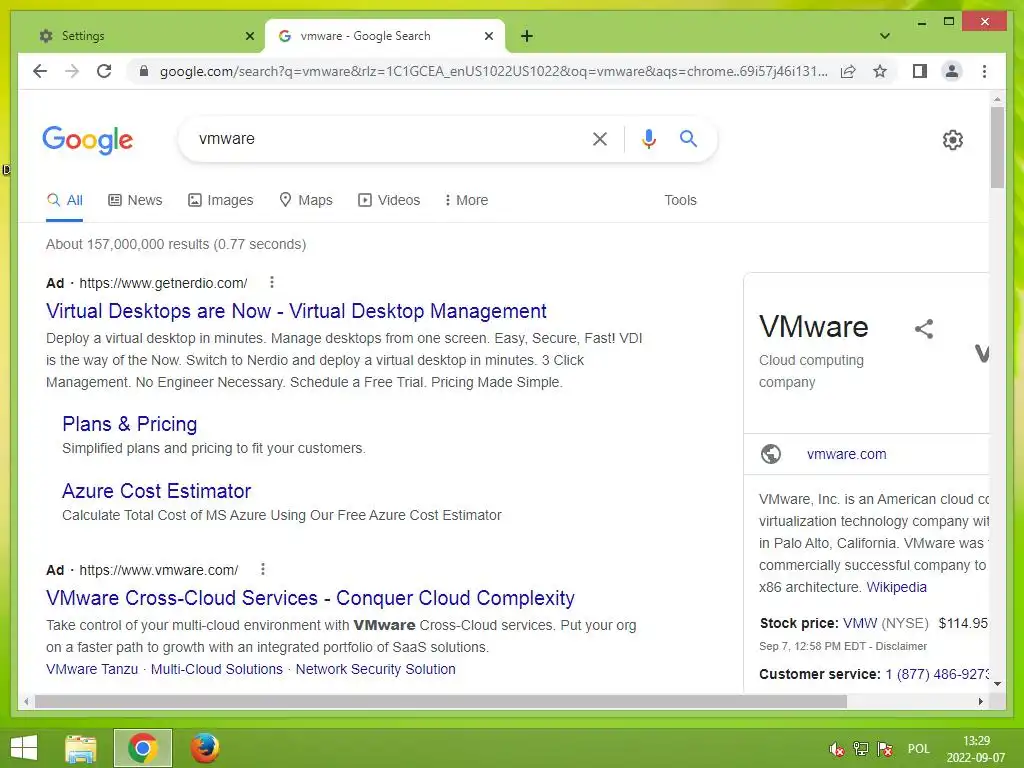This screenshot has width=1024, height=768.
Task: Open VMware Cross-Cloud Services ad link
Action: tap(310, 598)
